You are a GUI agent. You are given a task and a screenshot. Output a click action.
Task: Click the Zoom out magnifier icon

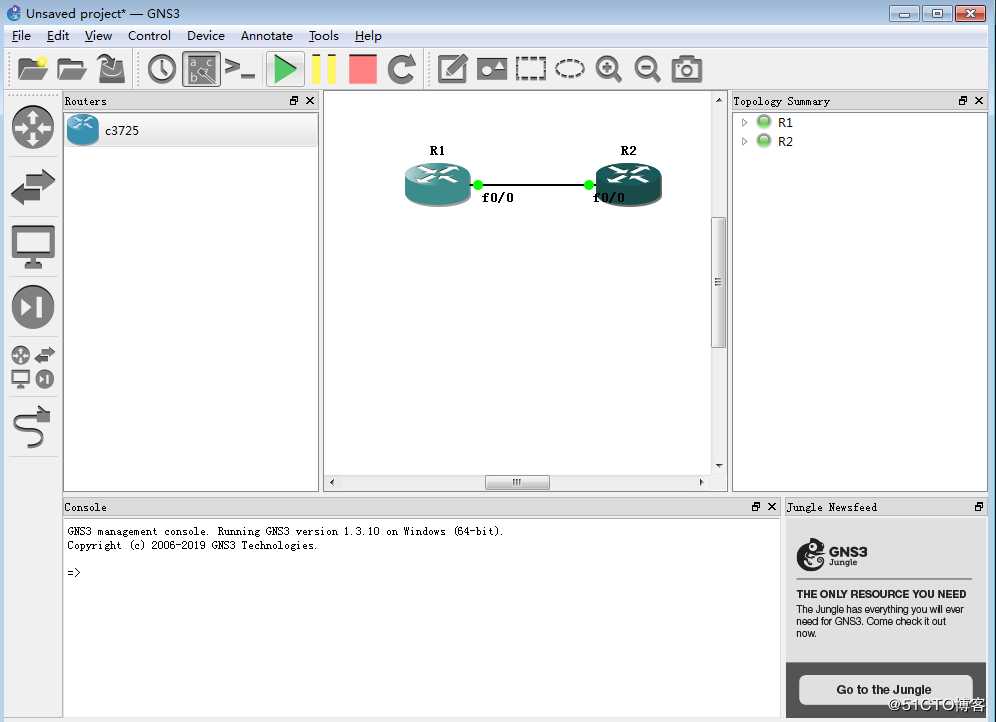(x=647, y=69)
